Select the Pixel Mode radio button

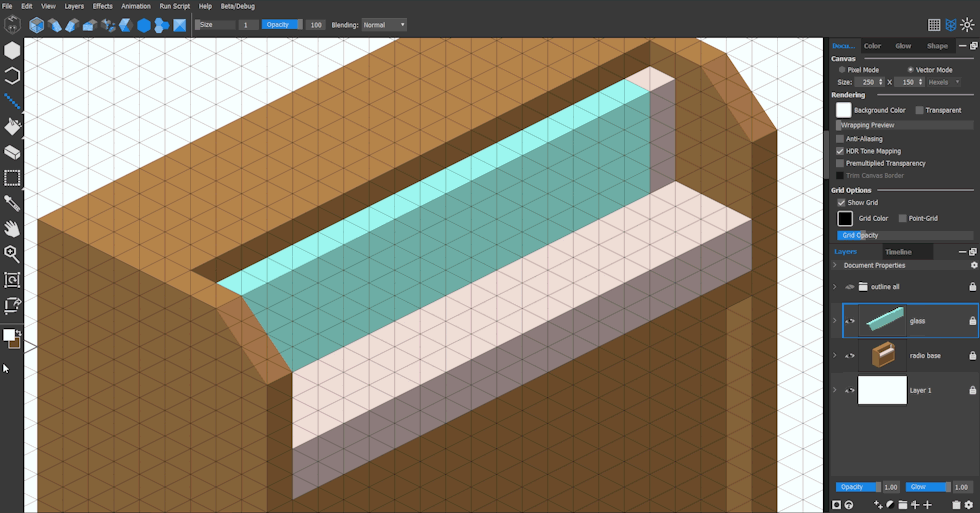click(x=841, y=70)
